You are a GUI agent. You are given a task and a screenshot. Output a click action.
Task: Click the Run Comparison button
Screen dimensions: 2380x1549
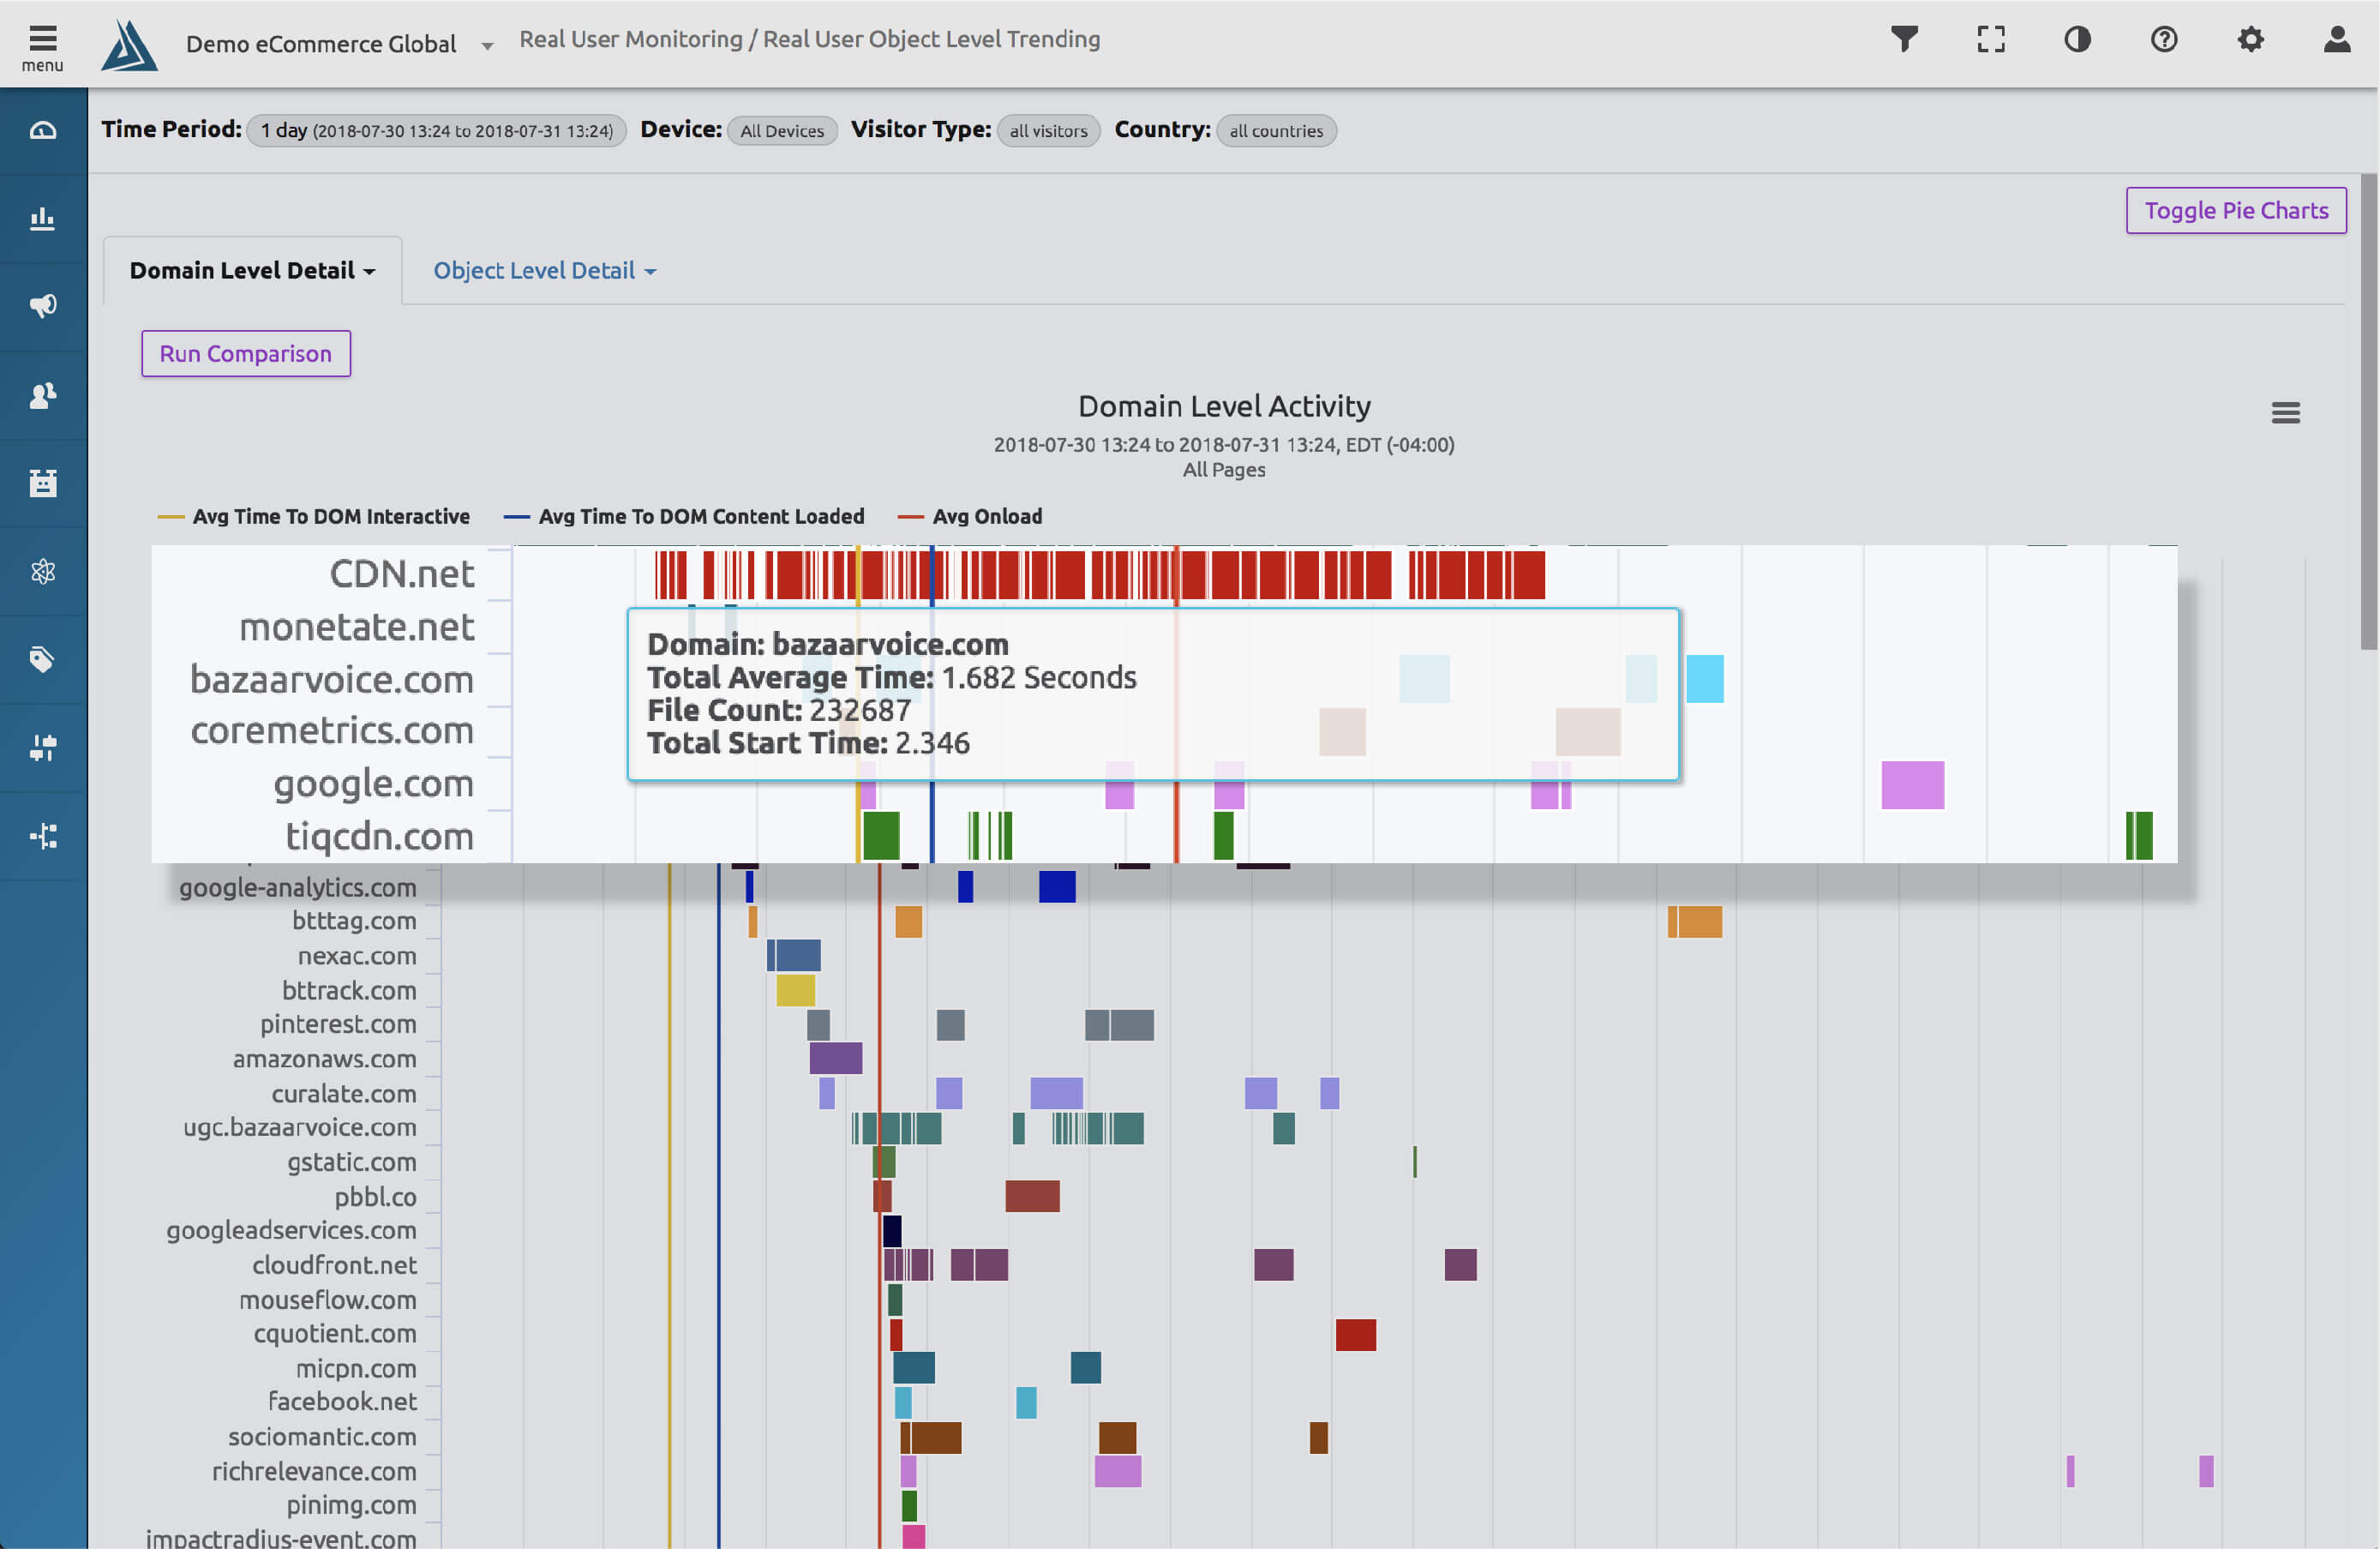click(x=245, y=353)
